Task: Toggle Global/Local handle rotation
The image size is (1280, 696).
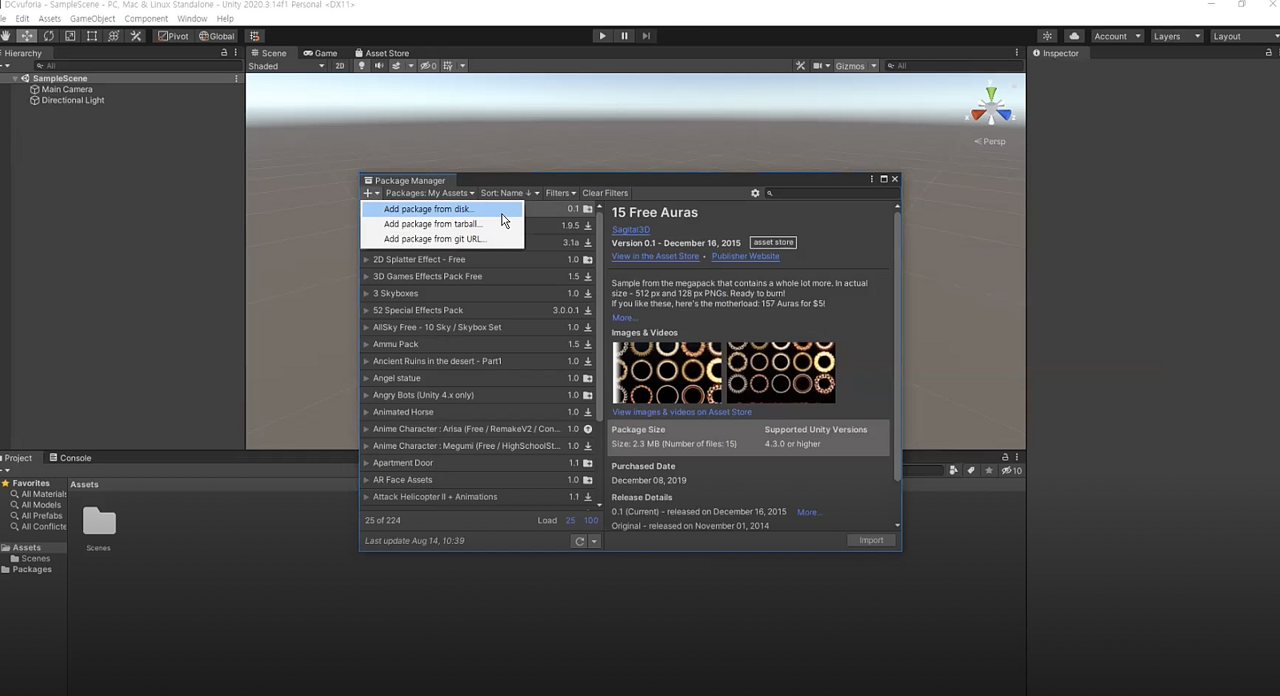Action: point(217,36)
